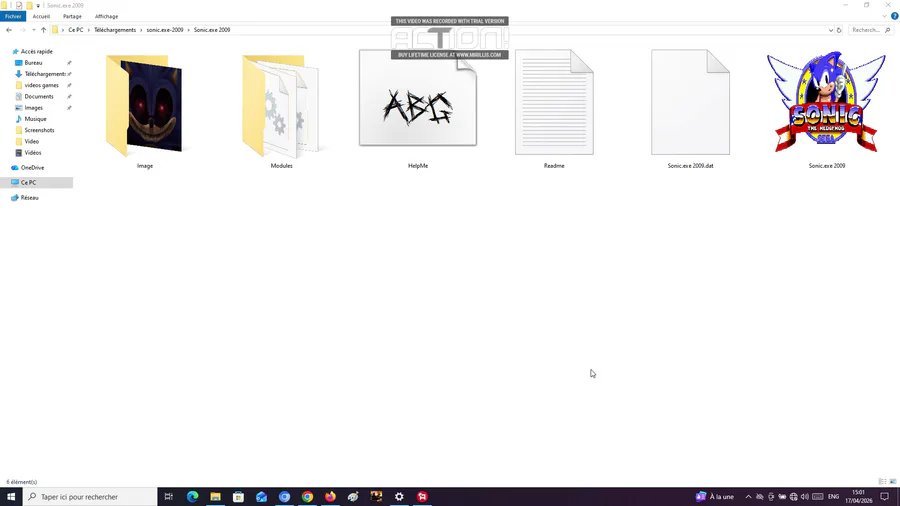Go up one folder level
The image size is (900, 506).
(44, 30)
